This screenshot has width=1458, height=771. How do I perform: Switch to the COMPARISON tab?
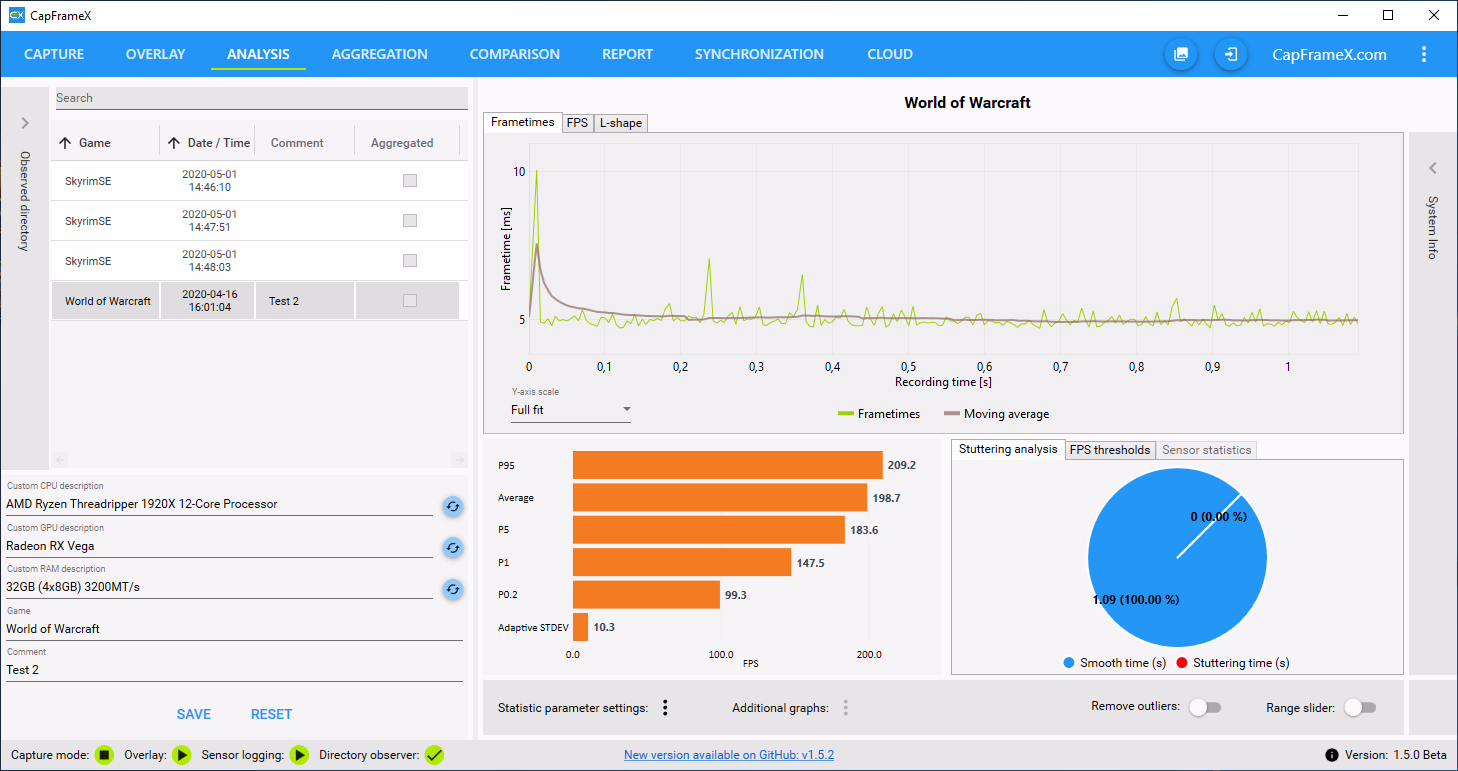pyautogui.click(x=514, y=55)
